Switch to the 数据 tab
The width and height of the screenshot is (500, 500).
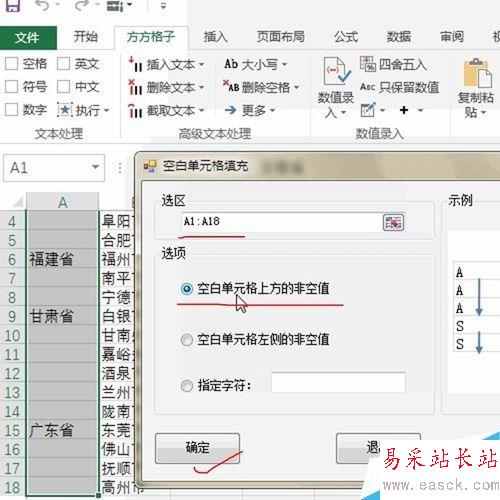[399, 37]
